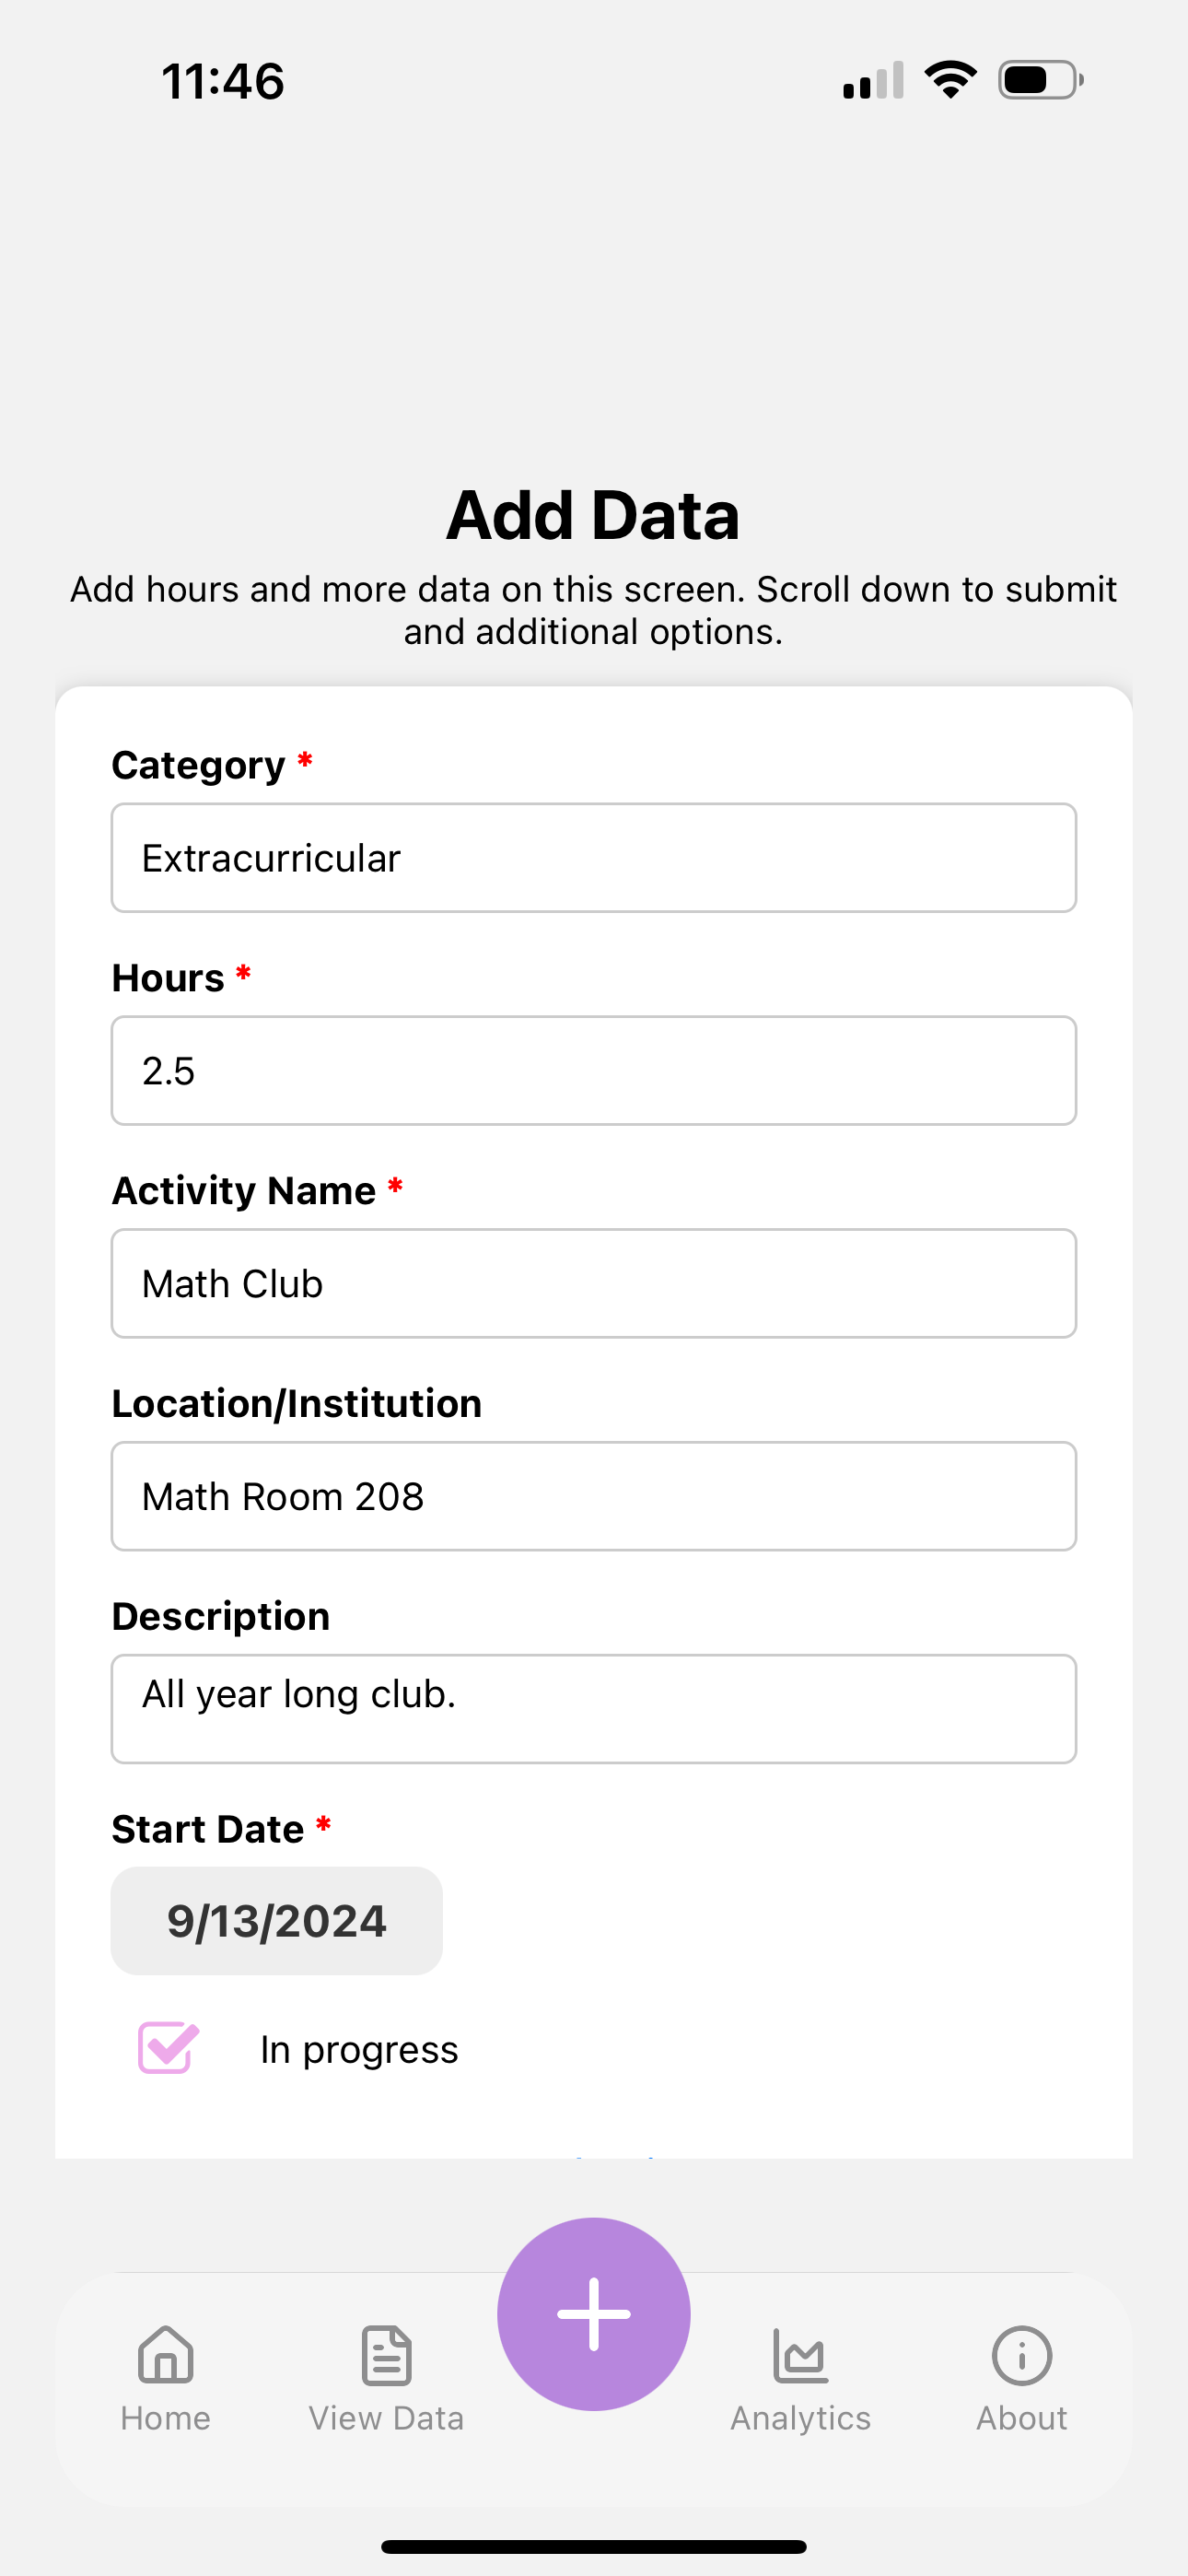This screenshot has width=1188, height=2576.
Task: Edit the Activity Name field Math Club
Action: (594, 1284)
